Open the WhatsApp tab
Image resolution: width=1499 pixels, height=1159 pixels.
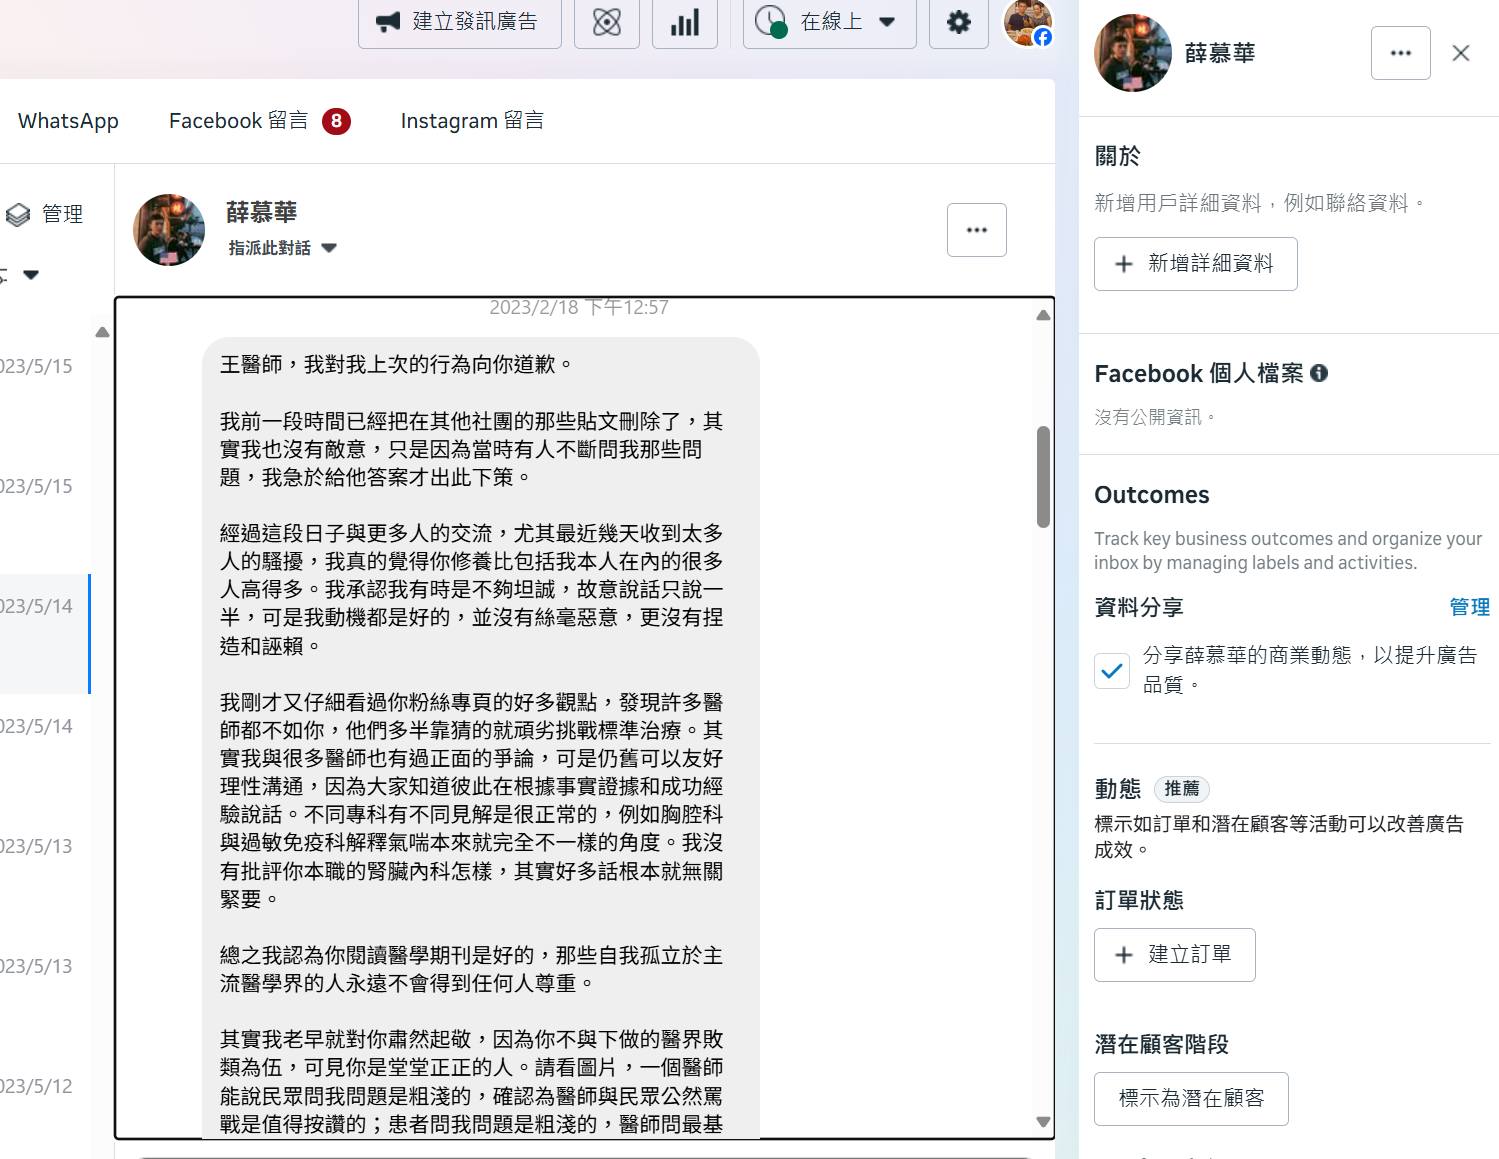click(x=68, y=121)
